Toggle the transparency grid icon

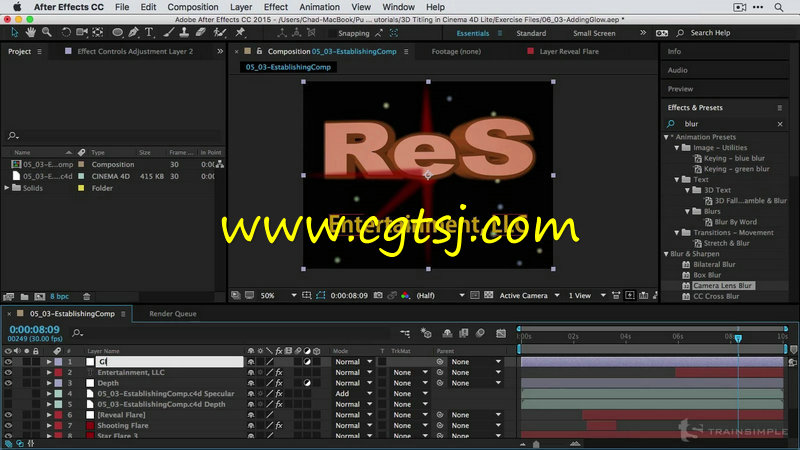pos(489,295)
